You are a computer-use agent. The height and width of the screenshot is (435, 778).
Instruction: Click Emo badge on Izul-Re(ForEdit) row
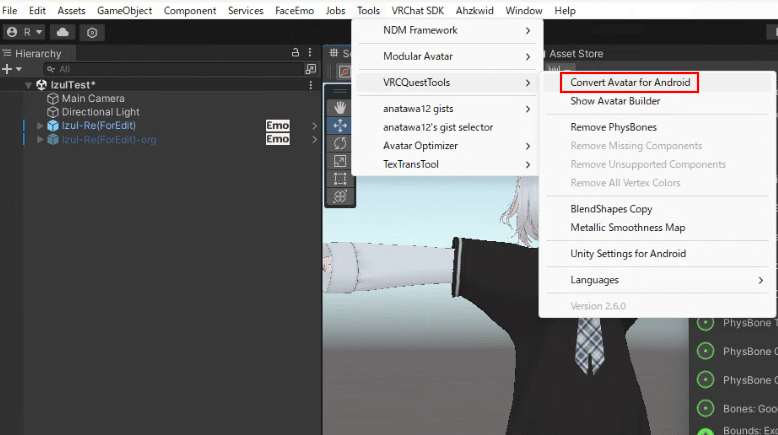[x=278, y=125]
